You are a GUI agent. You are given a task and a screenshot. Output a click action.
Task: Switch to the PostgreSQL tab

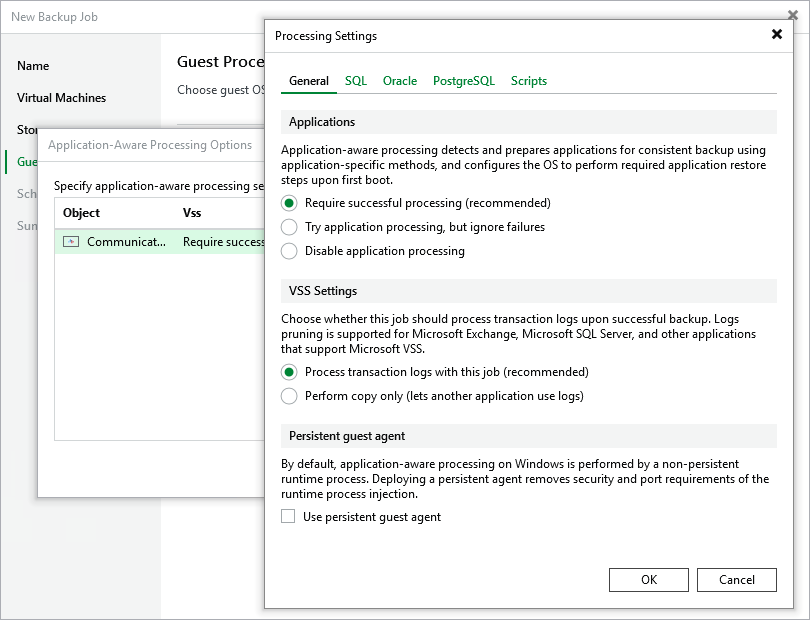[464, 81]
